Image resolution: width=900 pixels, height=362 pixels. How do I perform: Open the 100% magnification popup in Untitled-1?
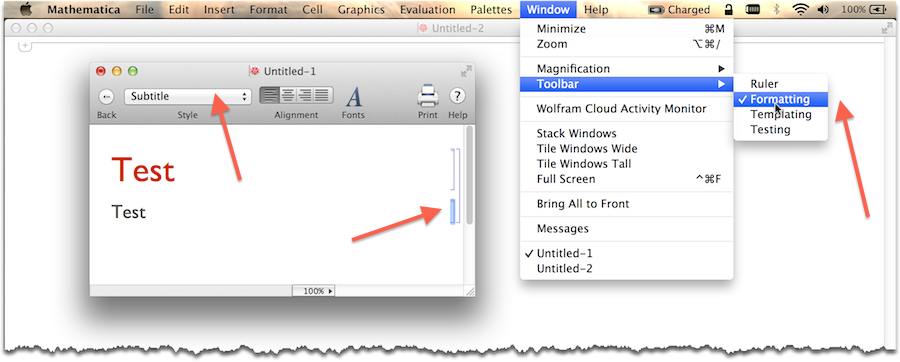[x=314, y=291]
